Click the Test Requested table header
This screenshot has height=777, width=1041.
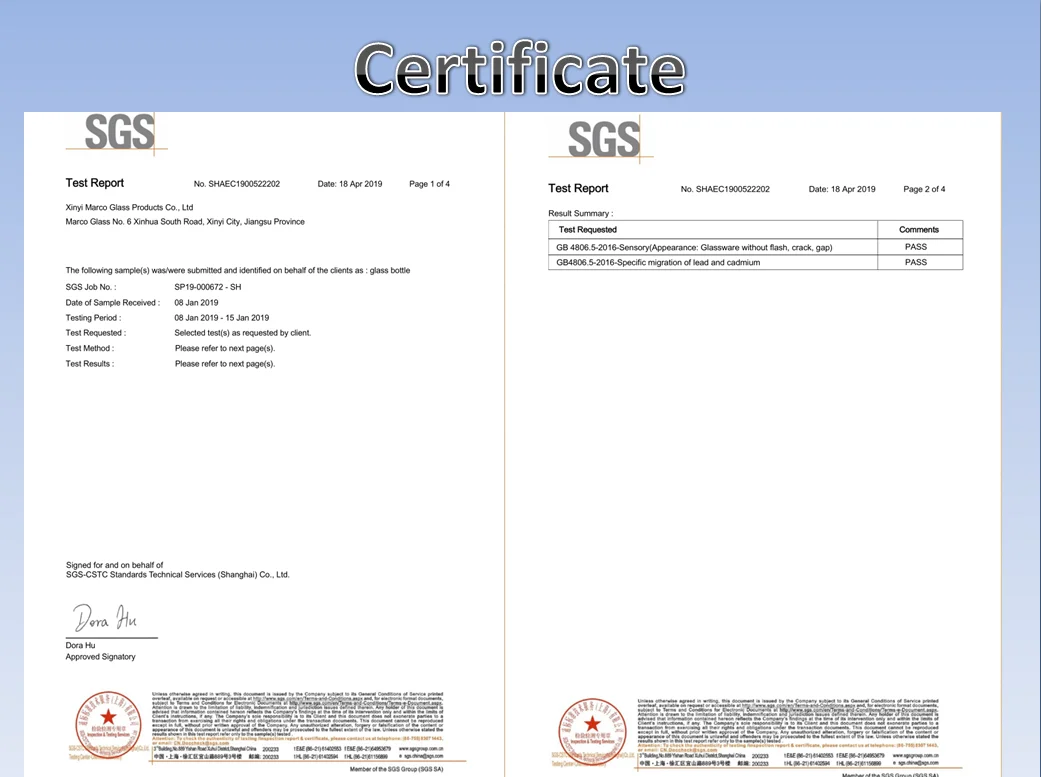coord(588,229)
